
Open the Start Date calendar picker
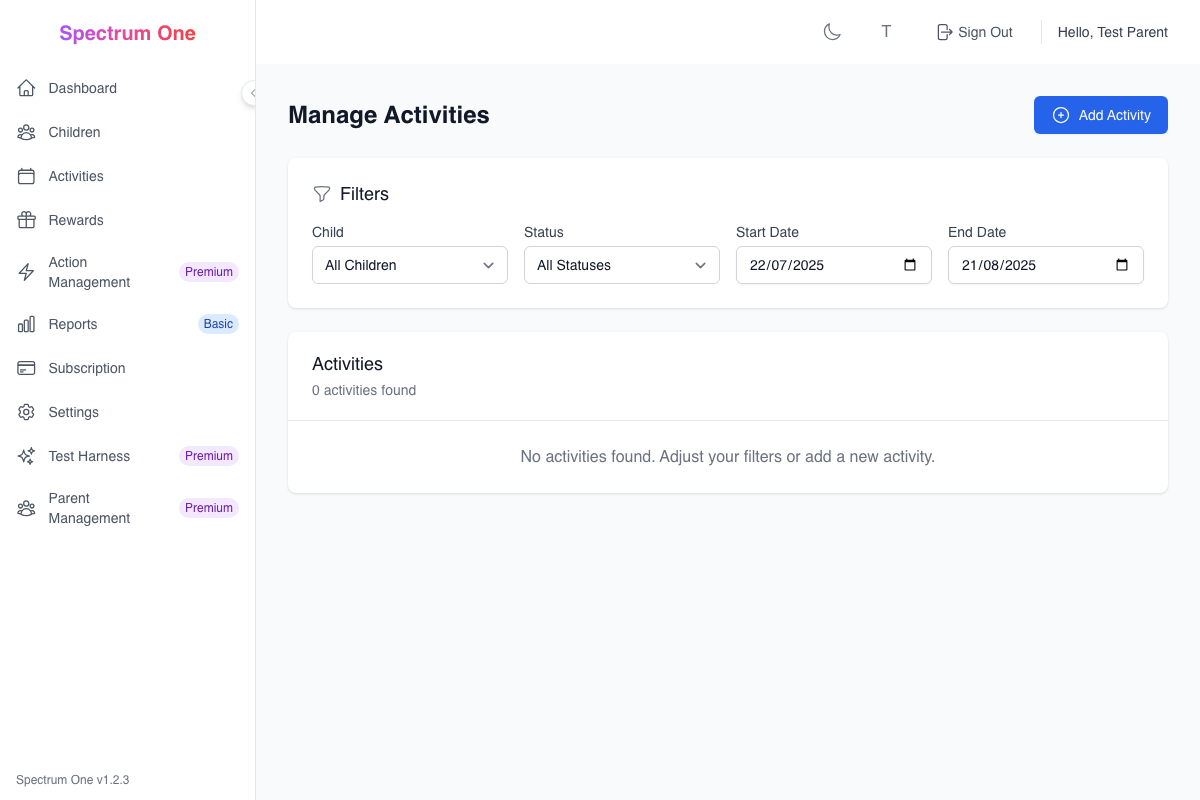909,265
